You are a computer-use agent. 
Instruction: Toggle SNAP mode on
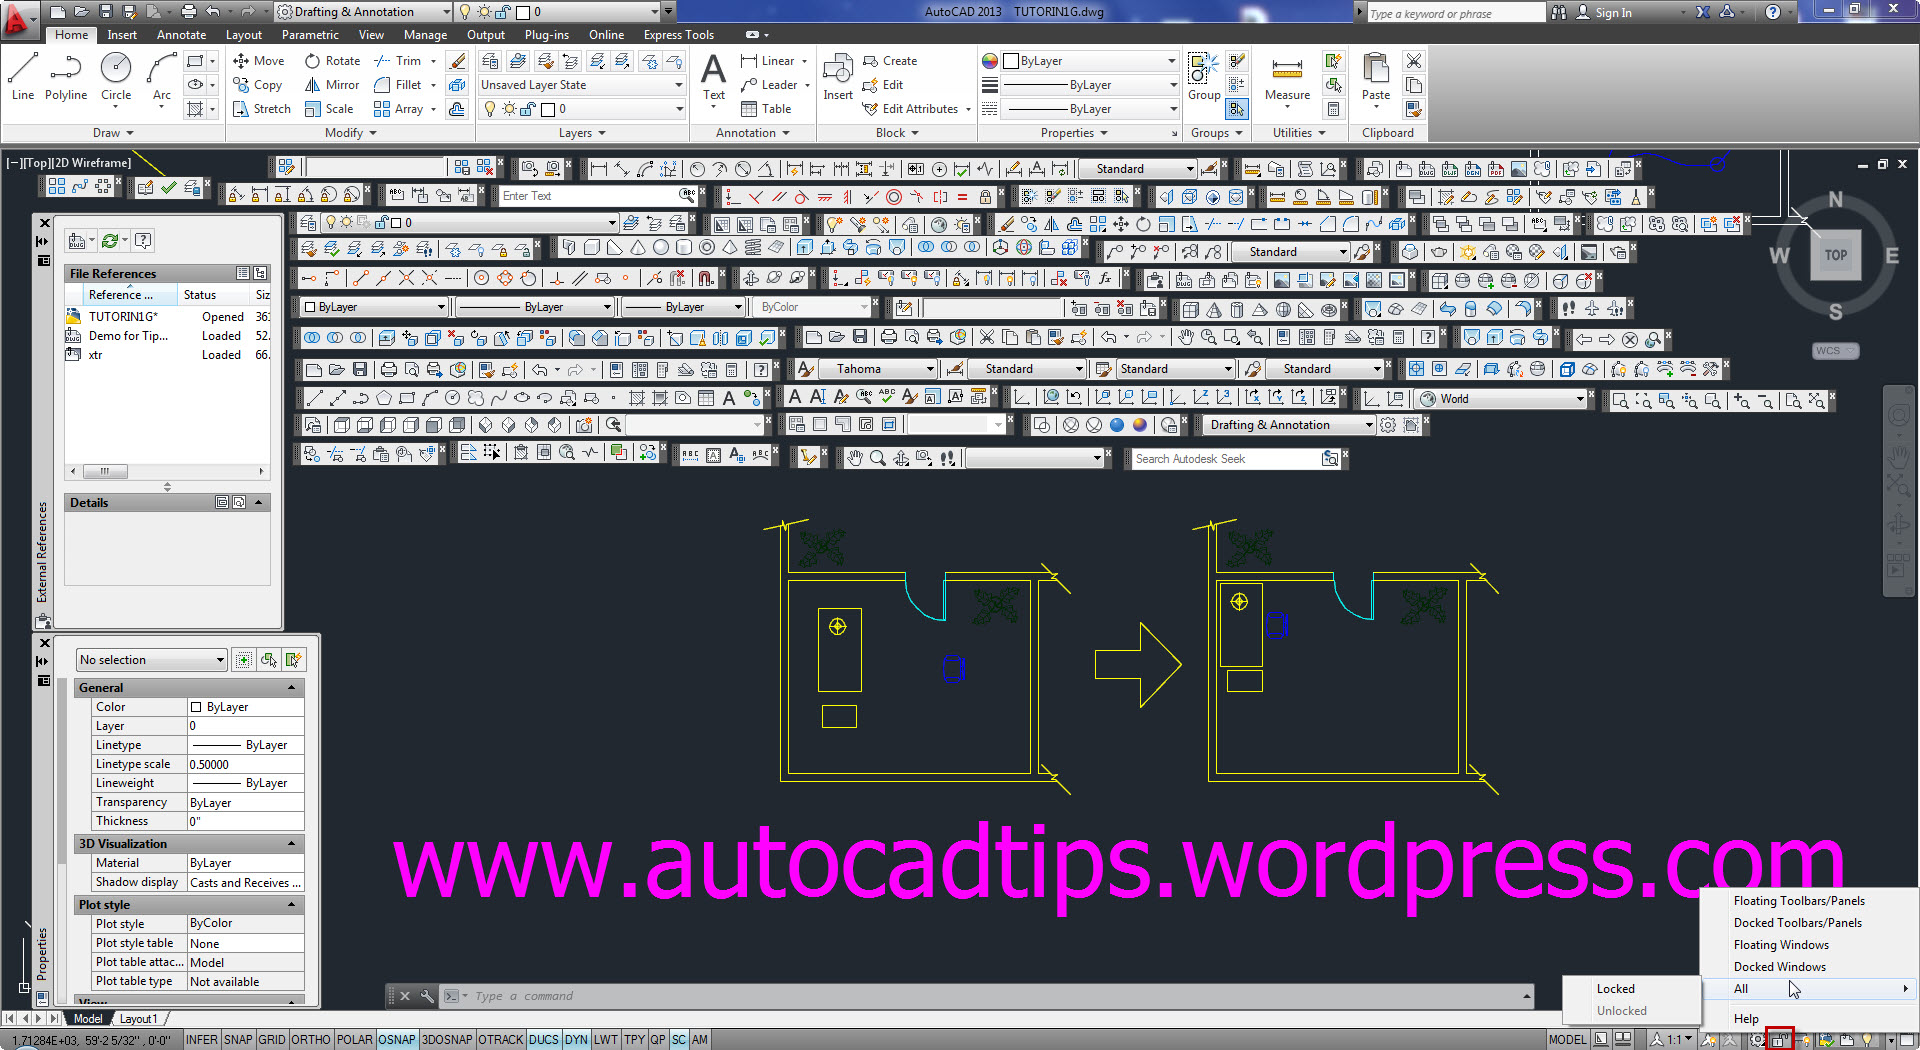pyautogui.click(x=238, y=1039)
